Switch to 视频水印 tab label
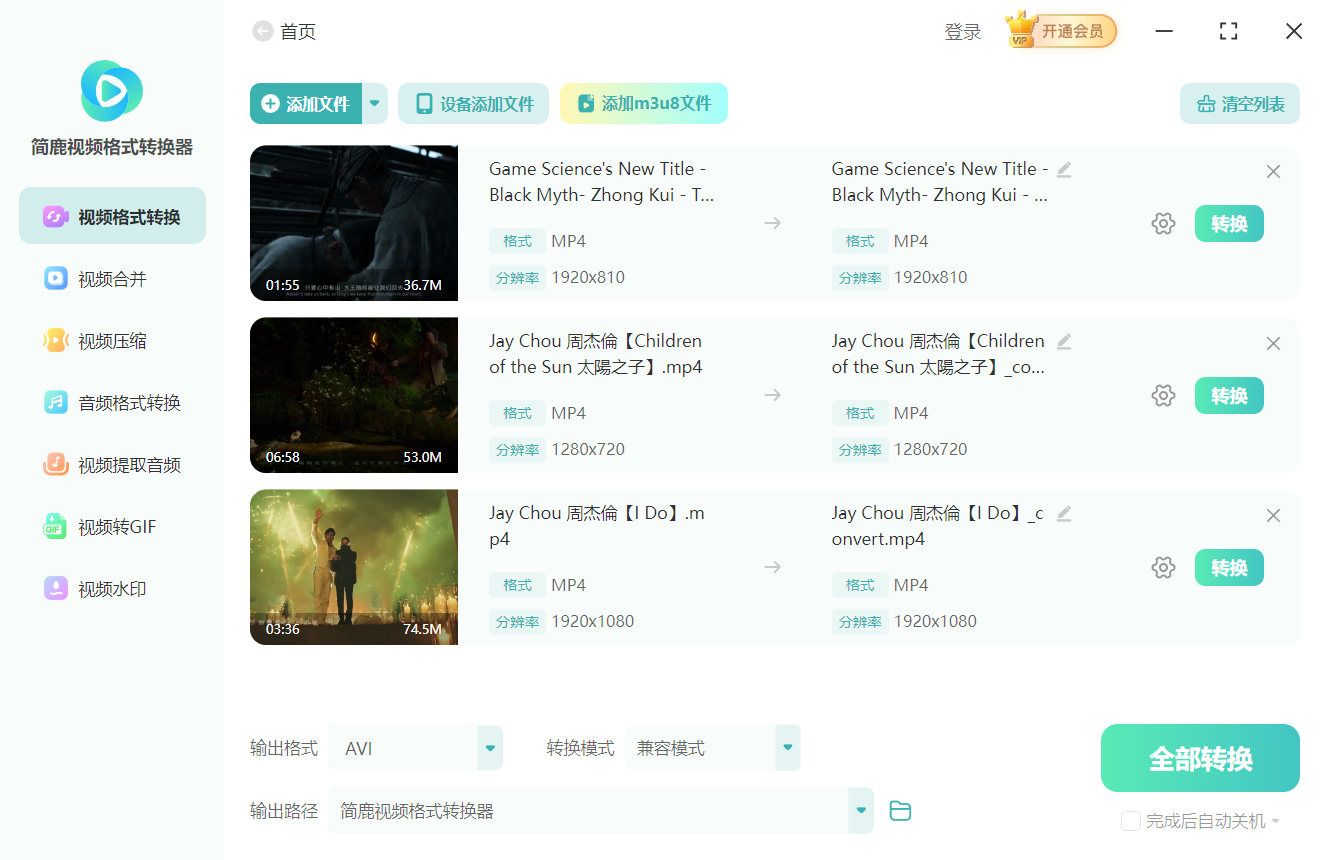The height and width of the screenshot is (860, 1326). 113,589
